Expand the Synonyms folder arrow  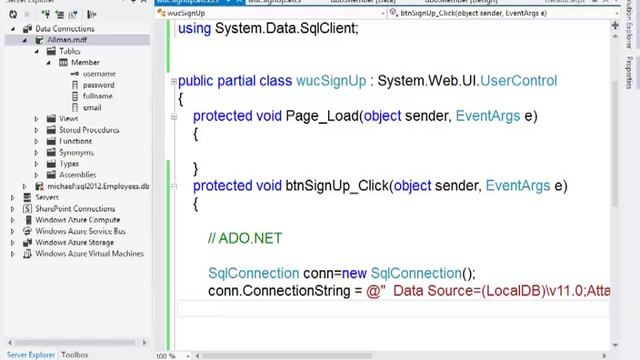(x=36, y=152)
